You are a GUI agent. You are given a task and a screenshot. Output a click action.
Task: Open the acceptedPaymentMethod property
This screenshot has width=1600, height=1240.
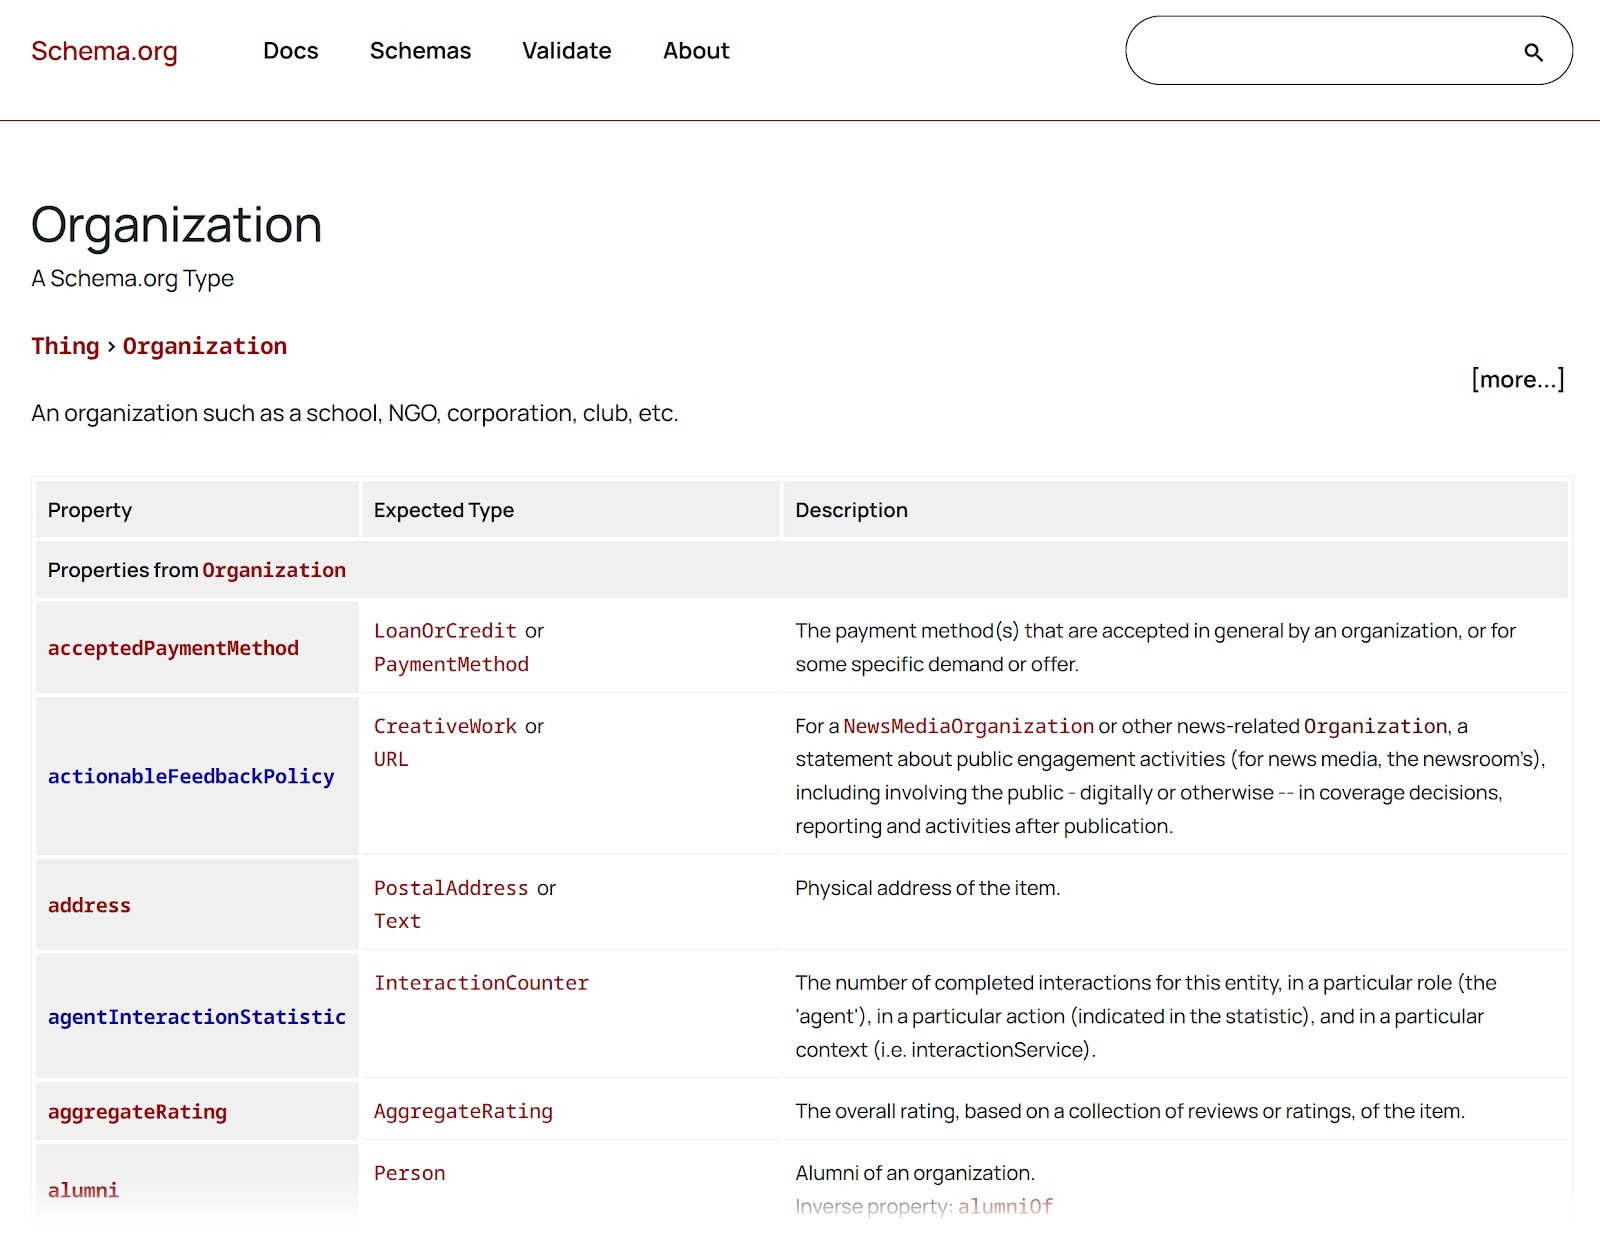172,648
